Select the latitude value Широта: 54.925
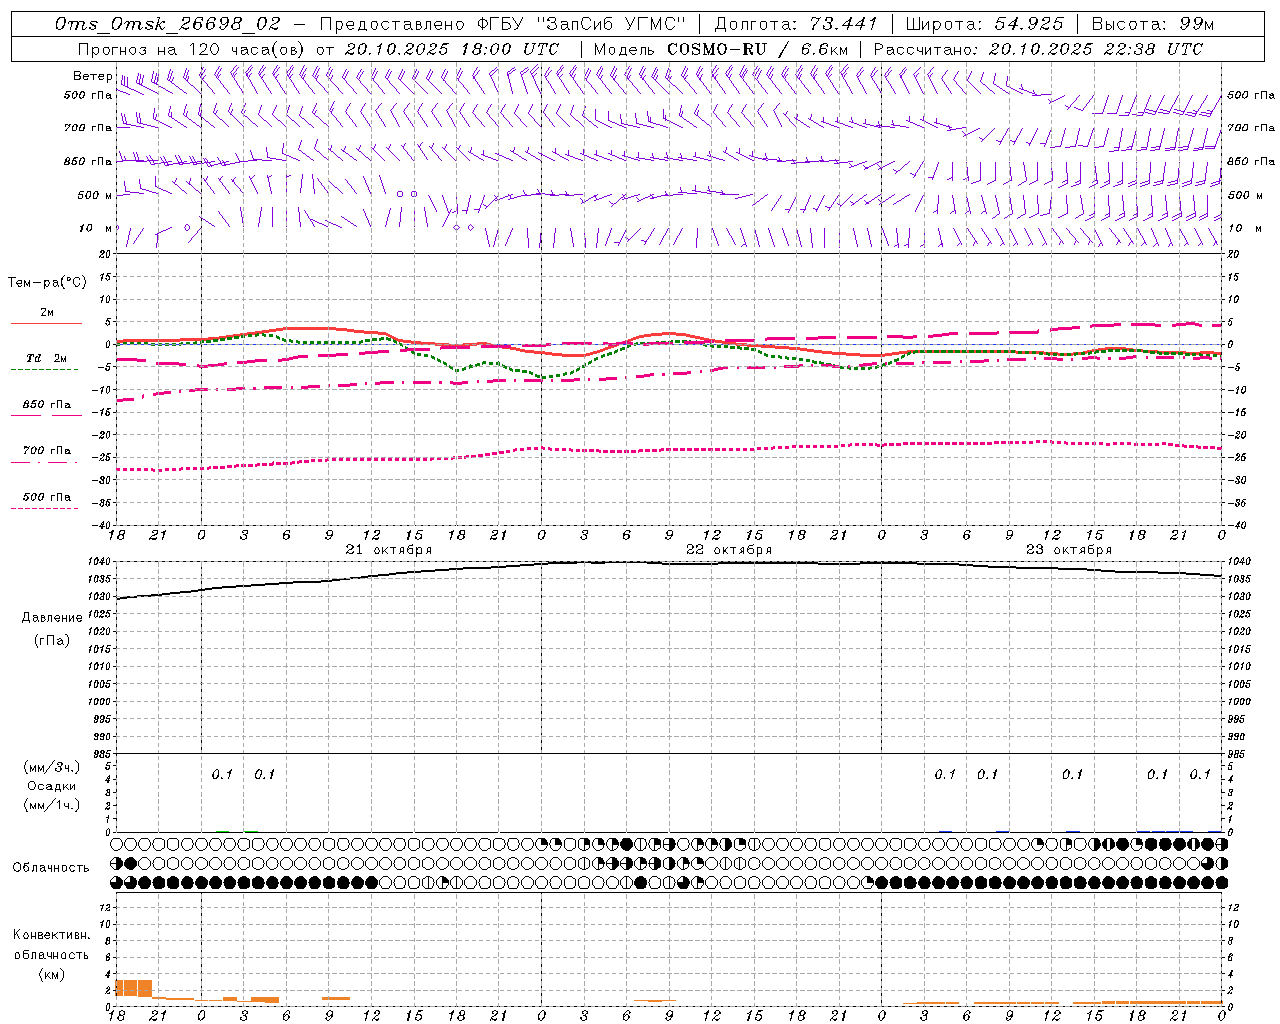The image size is (1280, 1024). point(984,24)
